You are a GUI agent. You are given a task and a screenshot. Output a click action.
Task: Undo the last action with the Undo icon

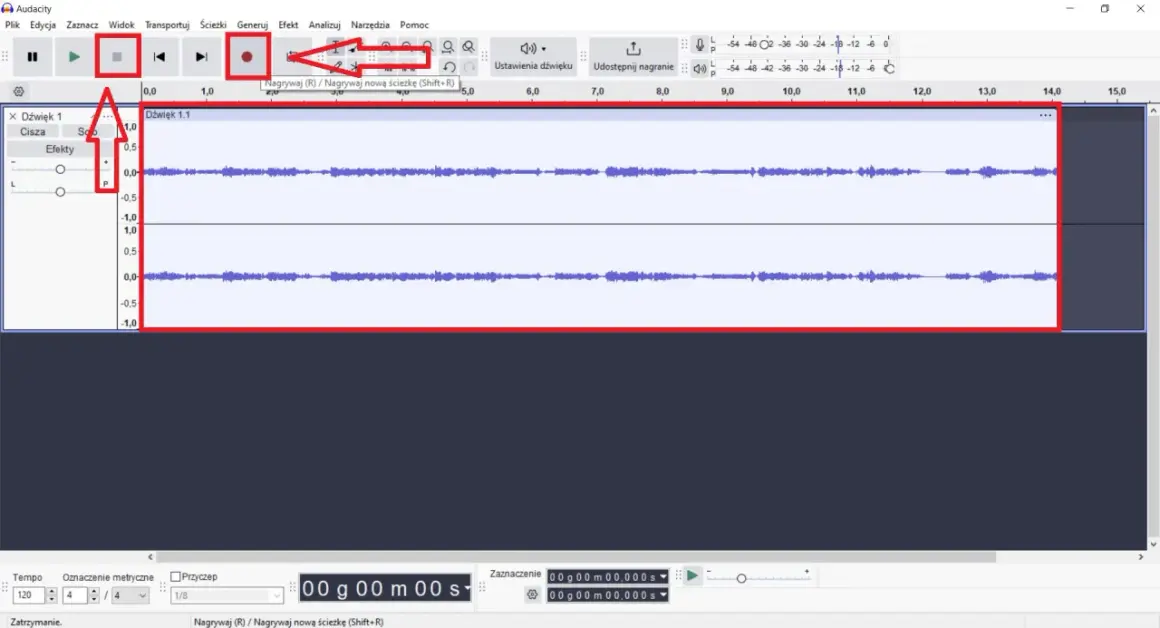pos(449,67)
